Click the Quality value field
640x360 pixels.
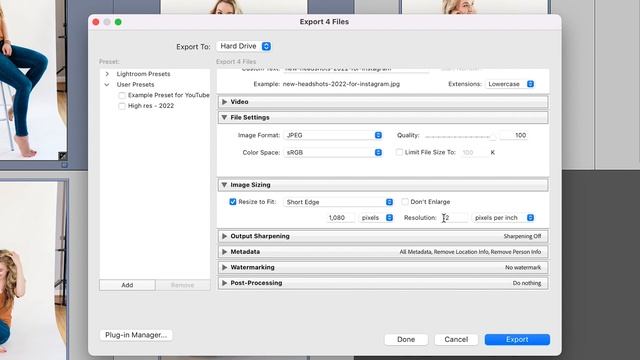click(513, 135)
